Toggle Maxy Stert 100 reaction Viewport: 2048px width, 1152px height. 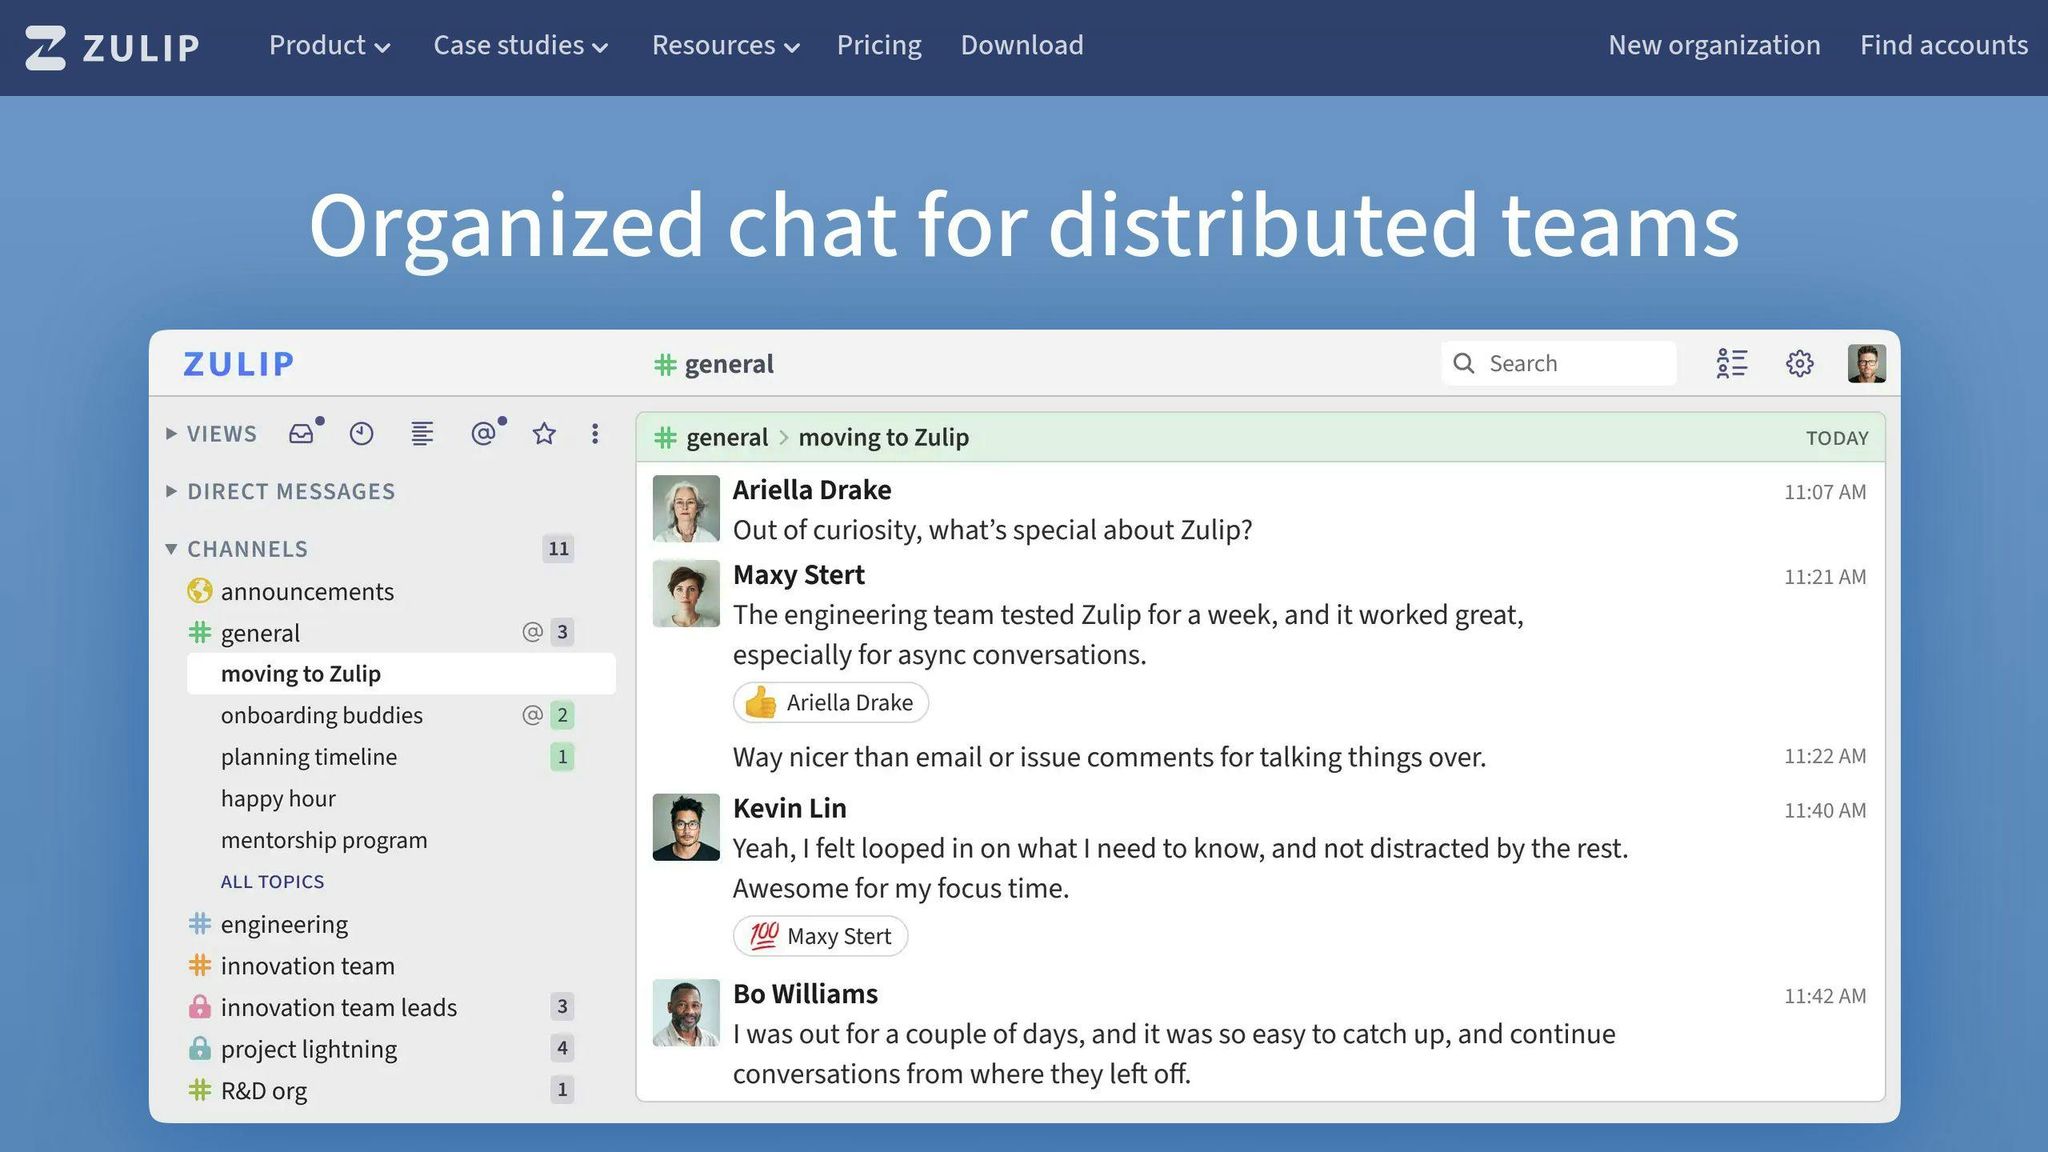pyautogui.click(x=820, y=936)
